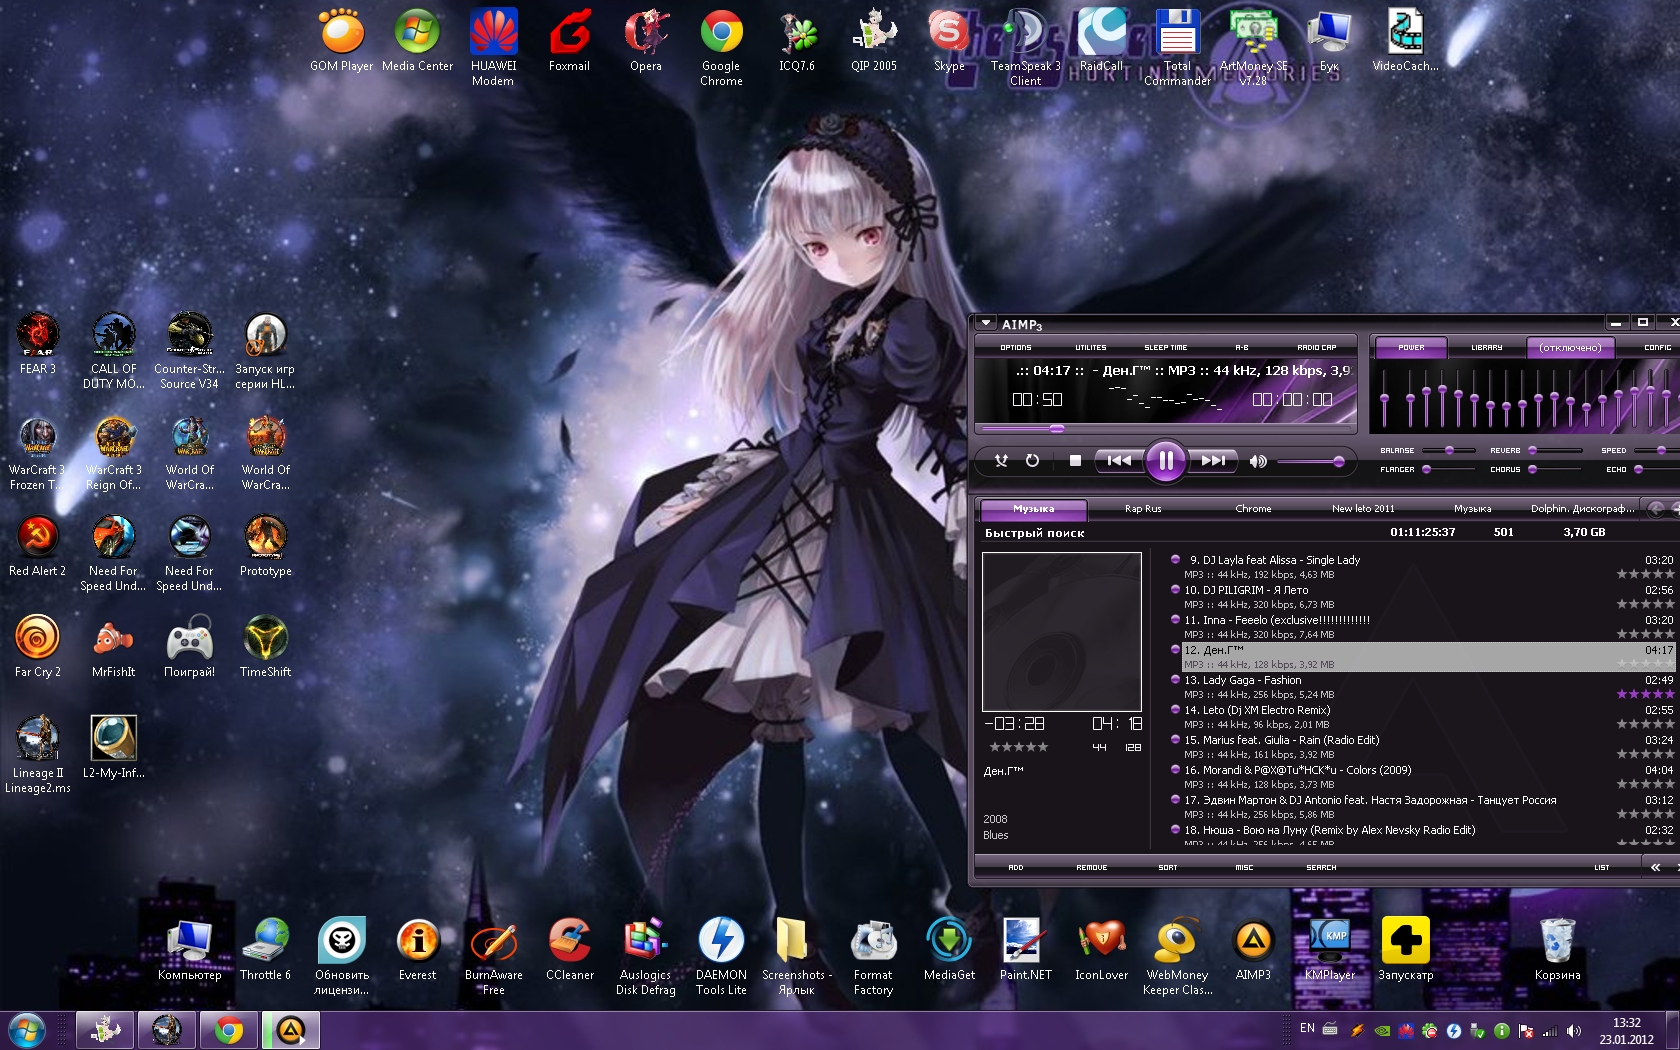
Task: Open the SORT menu at the playlist bottom
Action: 1167,867
